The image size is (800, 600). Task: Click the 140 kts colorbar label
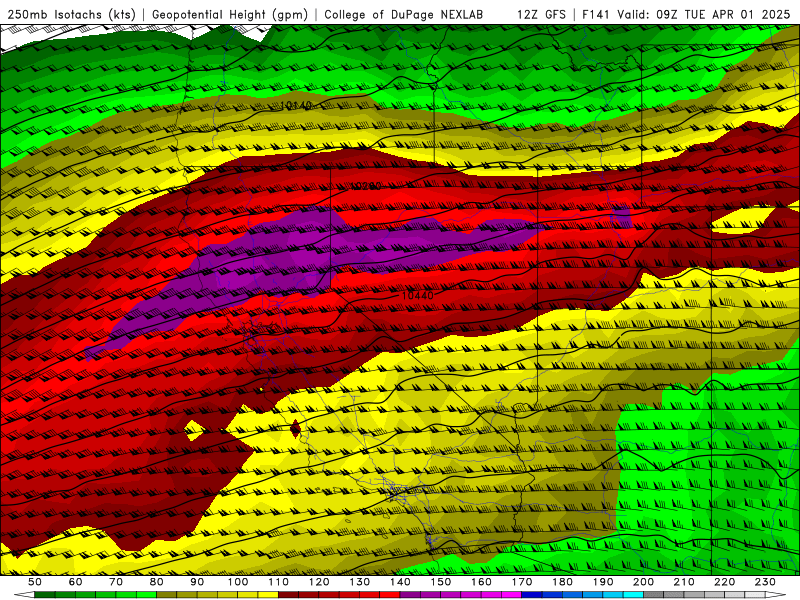click(x=400, y=582)
